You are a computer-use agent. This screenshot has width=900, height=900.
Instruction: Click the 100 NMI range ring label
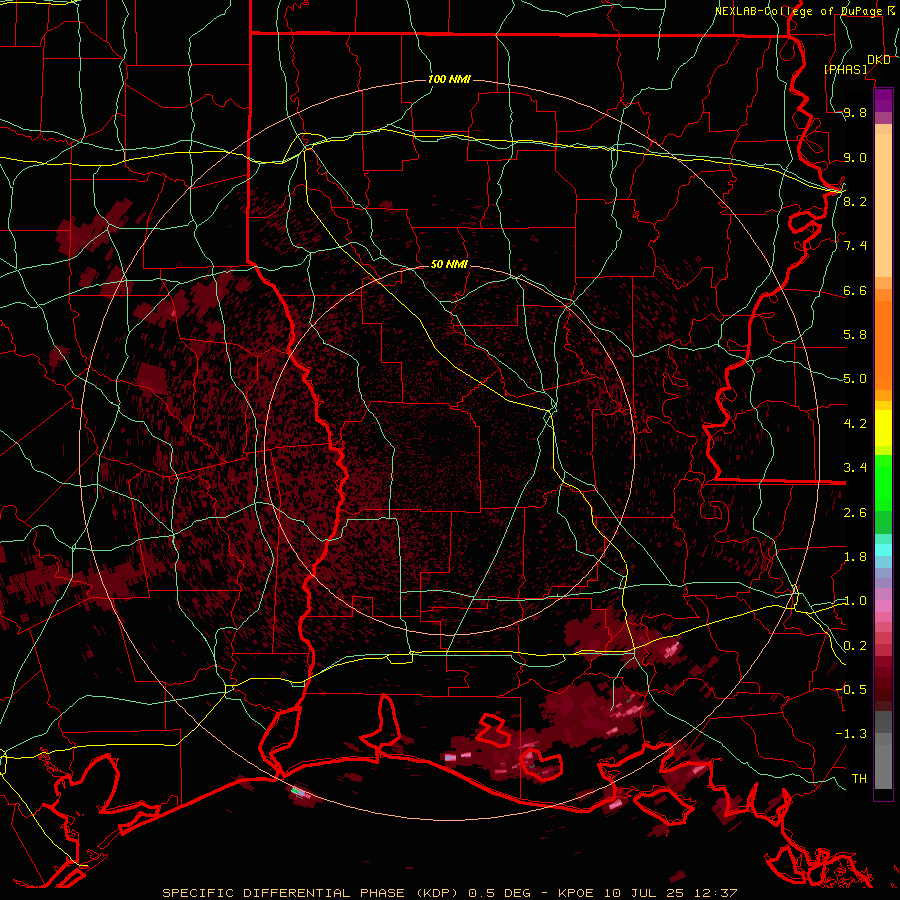tap(449, 79)
